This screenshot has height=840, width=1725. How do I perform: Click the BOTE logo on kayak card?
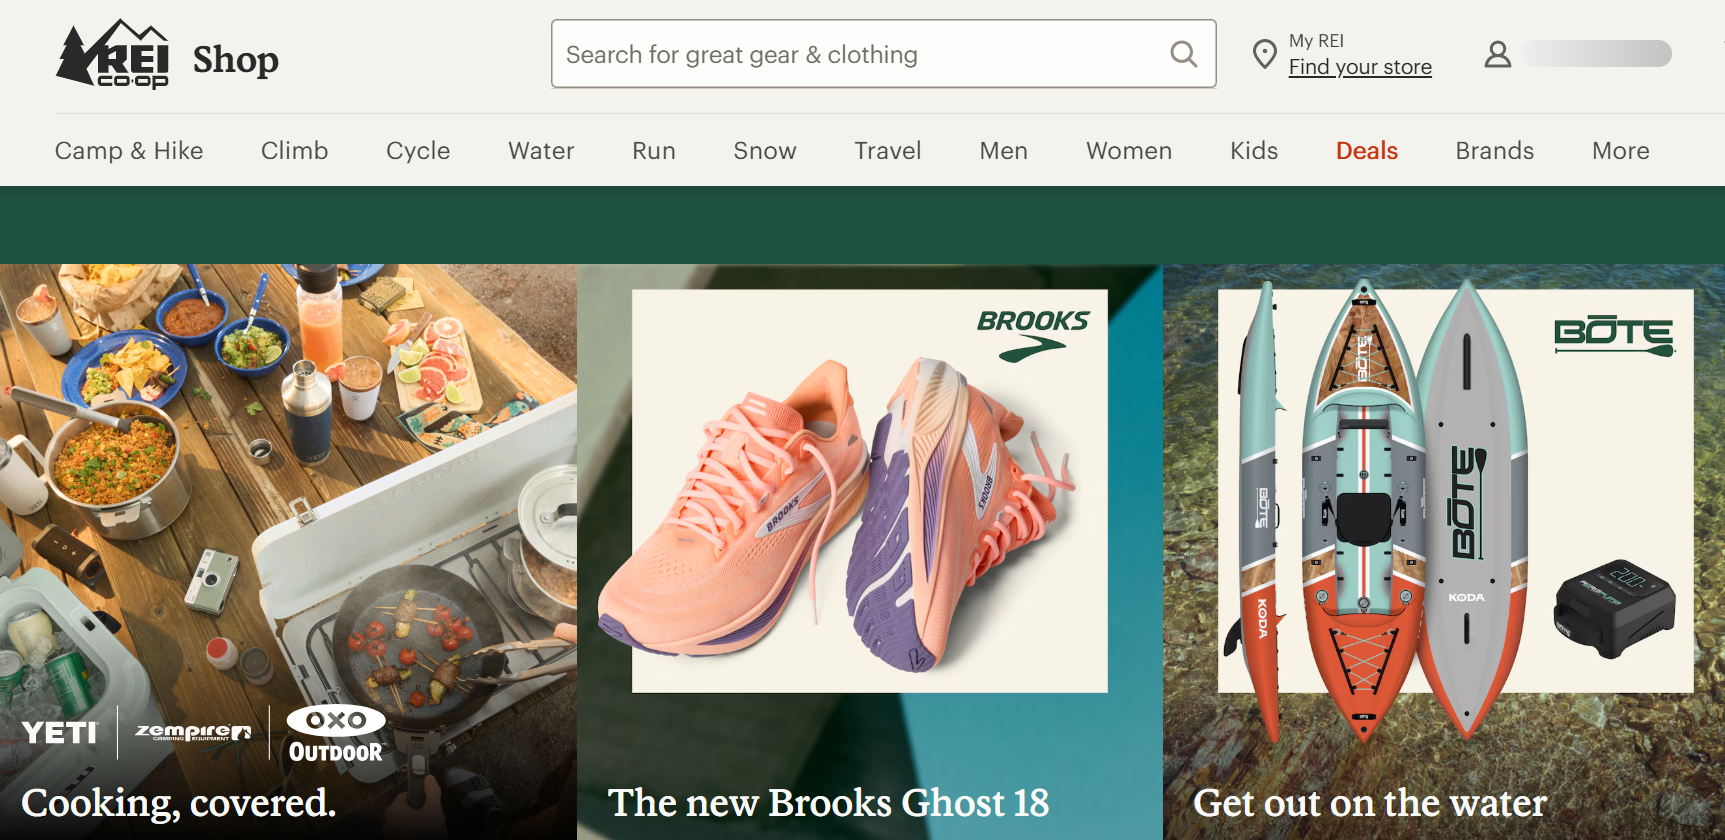point(1614,336)
